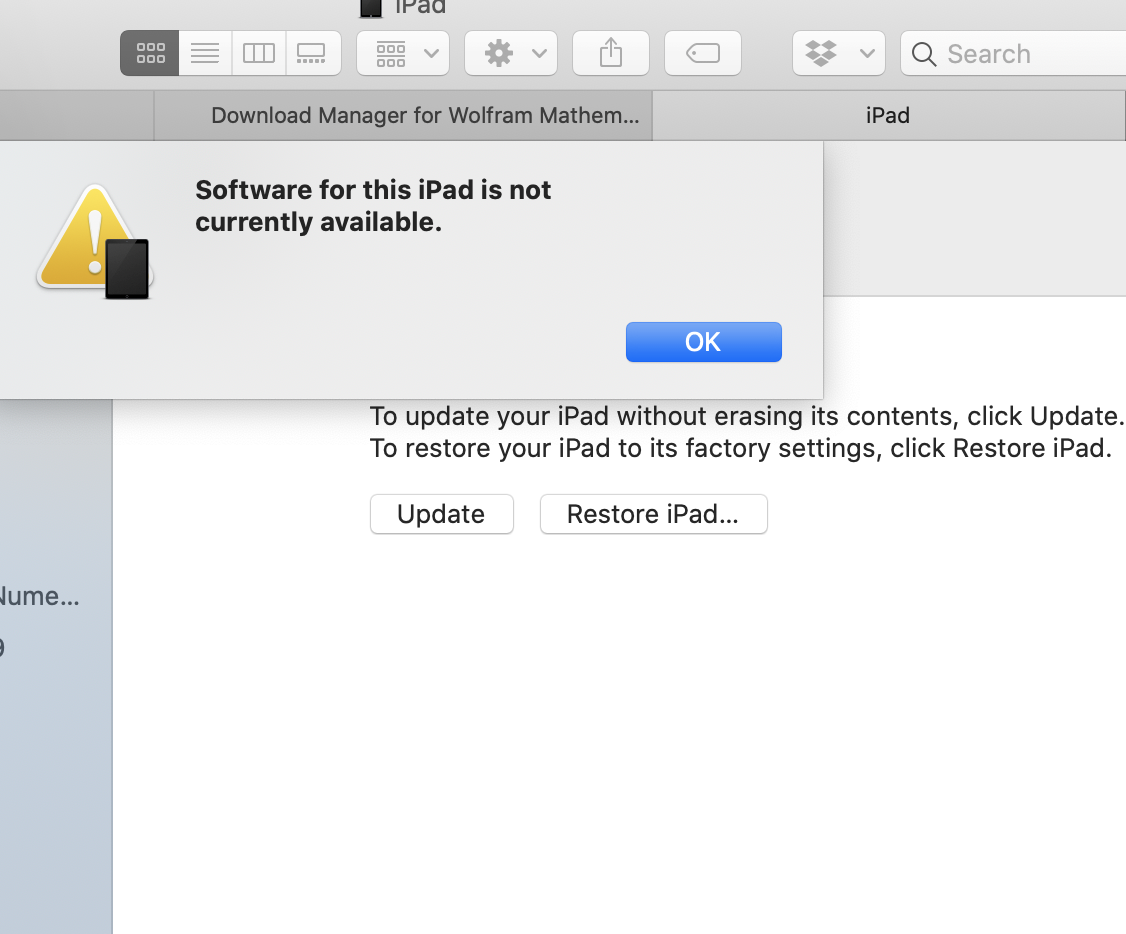This screenshot has width=1126, height=934.
Task: Switch to column view in Finder toolbar
Action: click(x=259, y=53)
